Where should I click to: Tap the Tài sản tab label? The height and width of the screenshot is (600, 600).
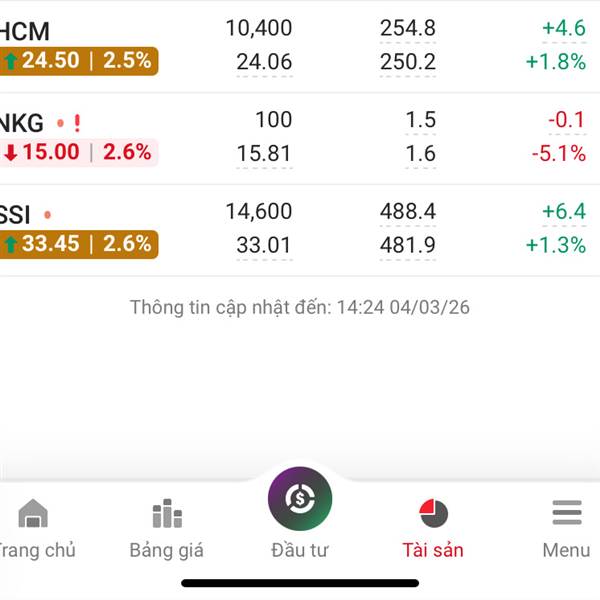coord(433,550)
